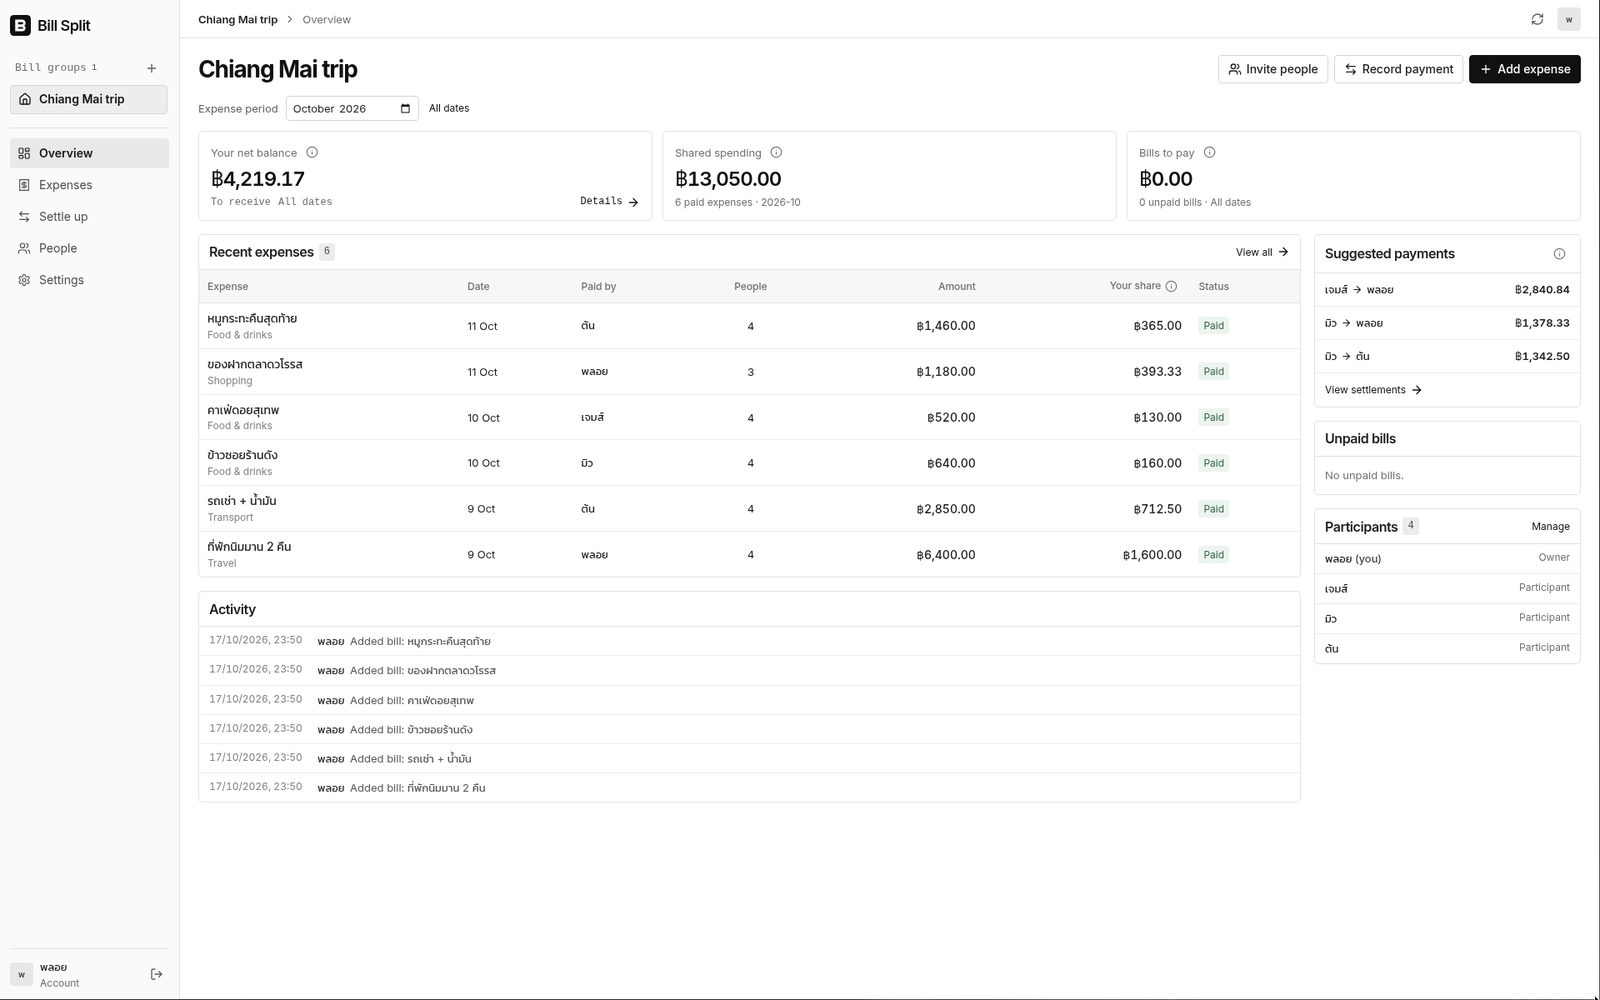This screenshot has width=1600, height=1000.
Task: Click the Bill Split logo icon
Action: click(x=20, y=26)
